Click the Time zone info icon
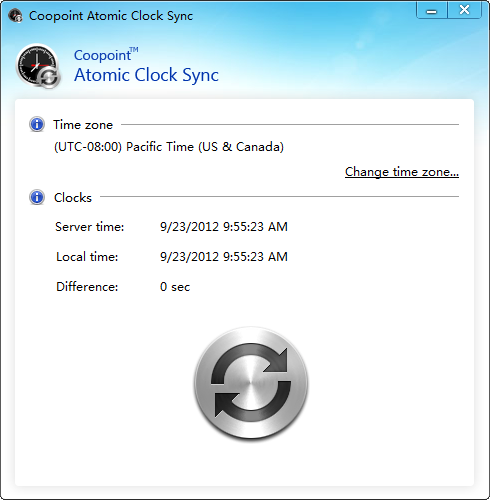The height and width of the screenshot is (500, 490). (x=37, y=124)
